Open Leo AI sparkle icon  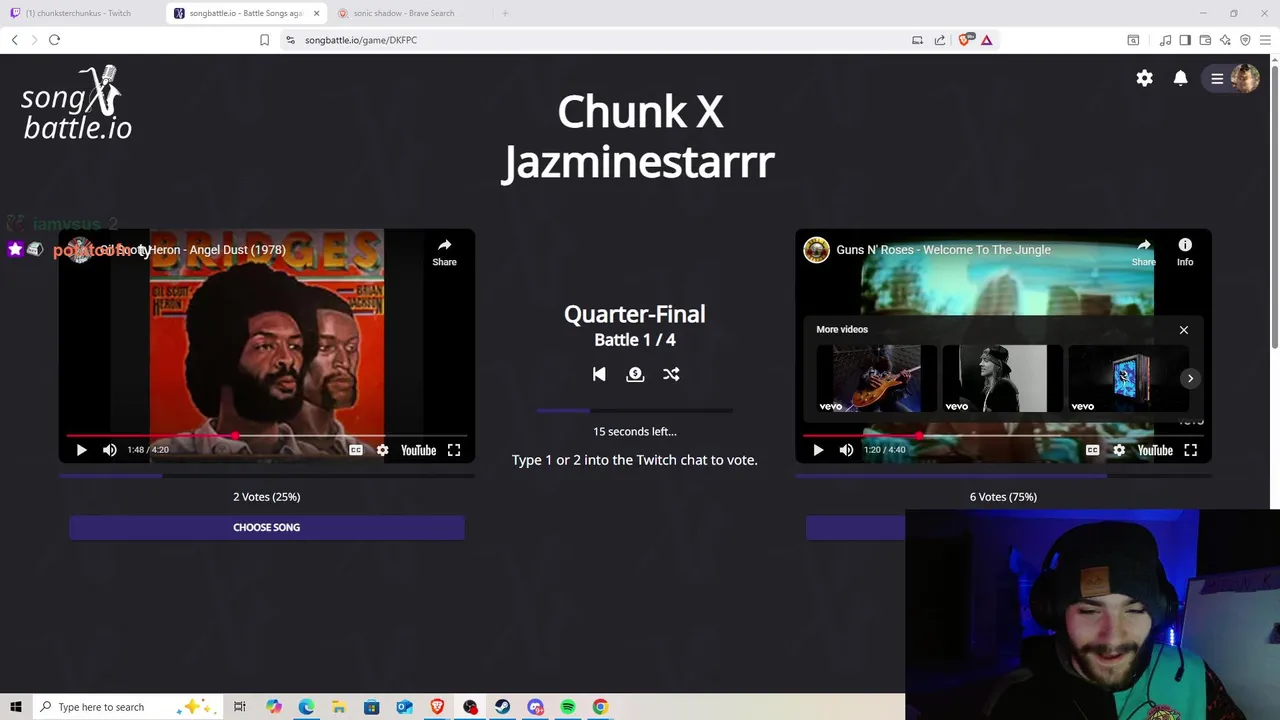[1225, 40]
